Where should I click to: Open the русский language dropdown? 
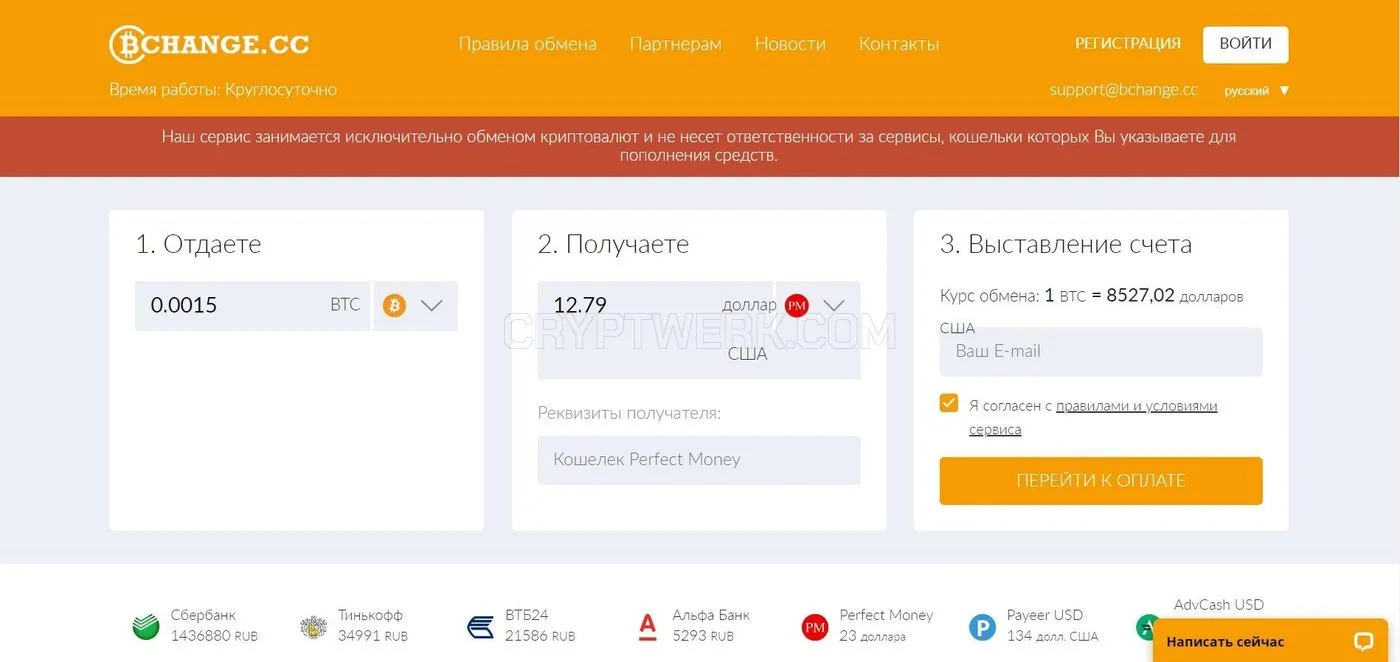pos(1257,91)
